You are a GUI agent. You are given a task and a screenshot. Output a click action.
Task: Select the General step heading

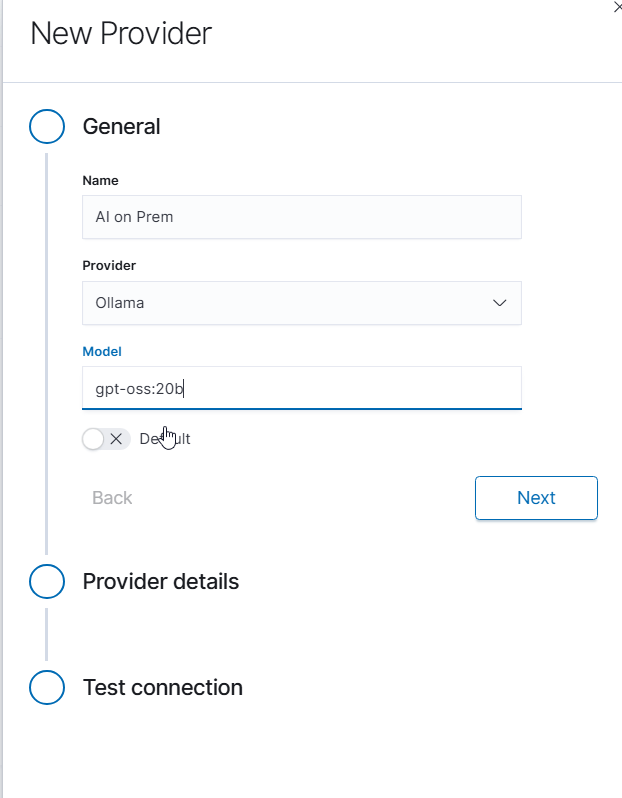pos(121,127)
